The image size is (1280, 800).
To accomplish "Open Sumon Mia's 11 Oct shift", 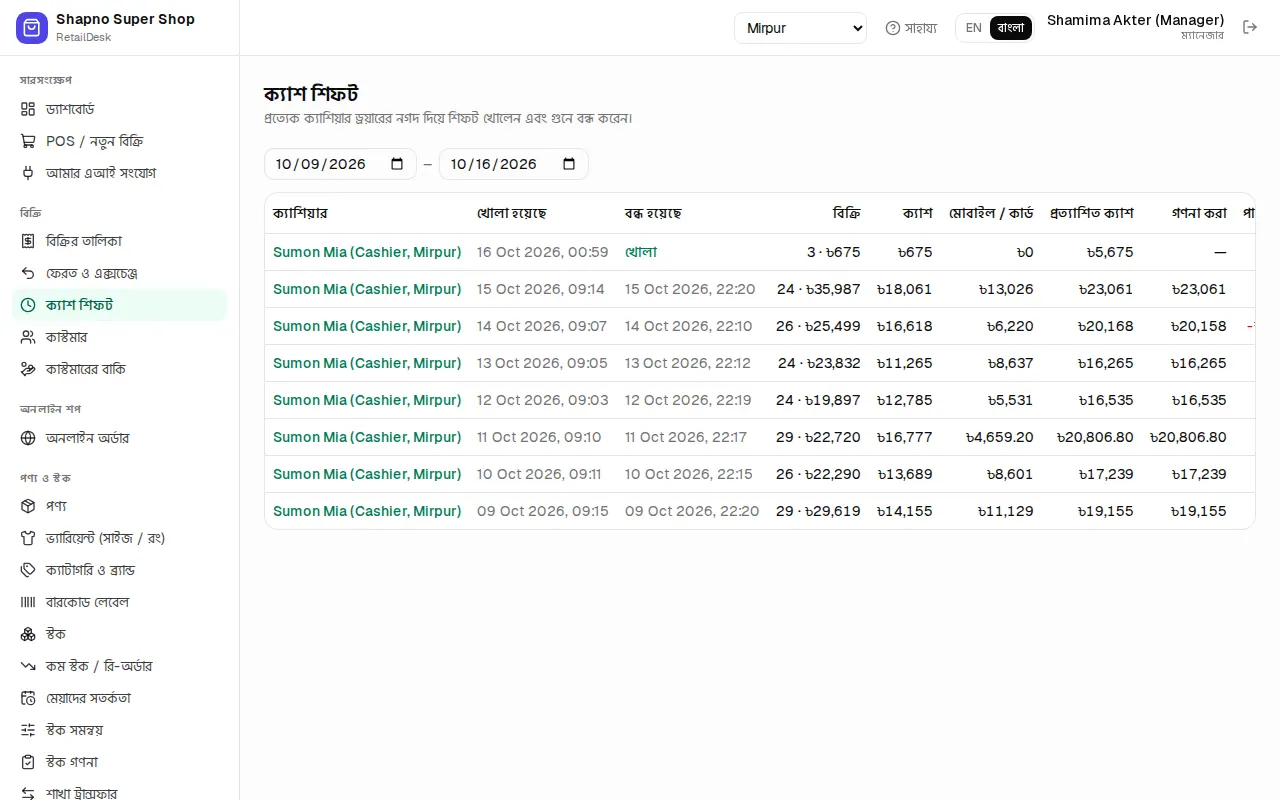I will point(367,437).
